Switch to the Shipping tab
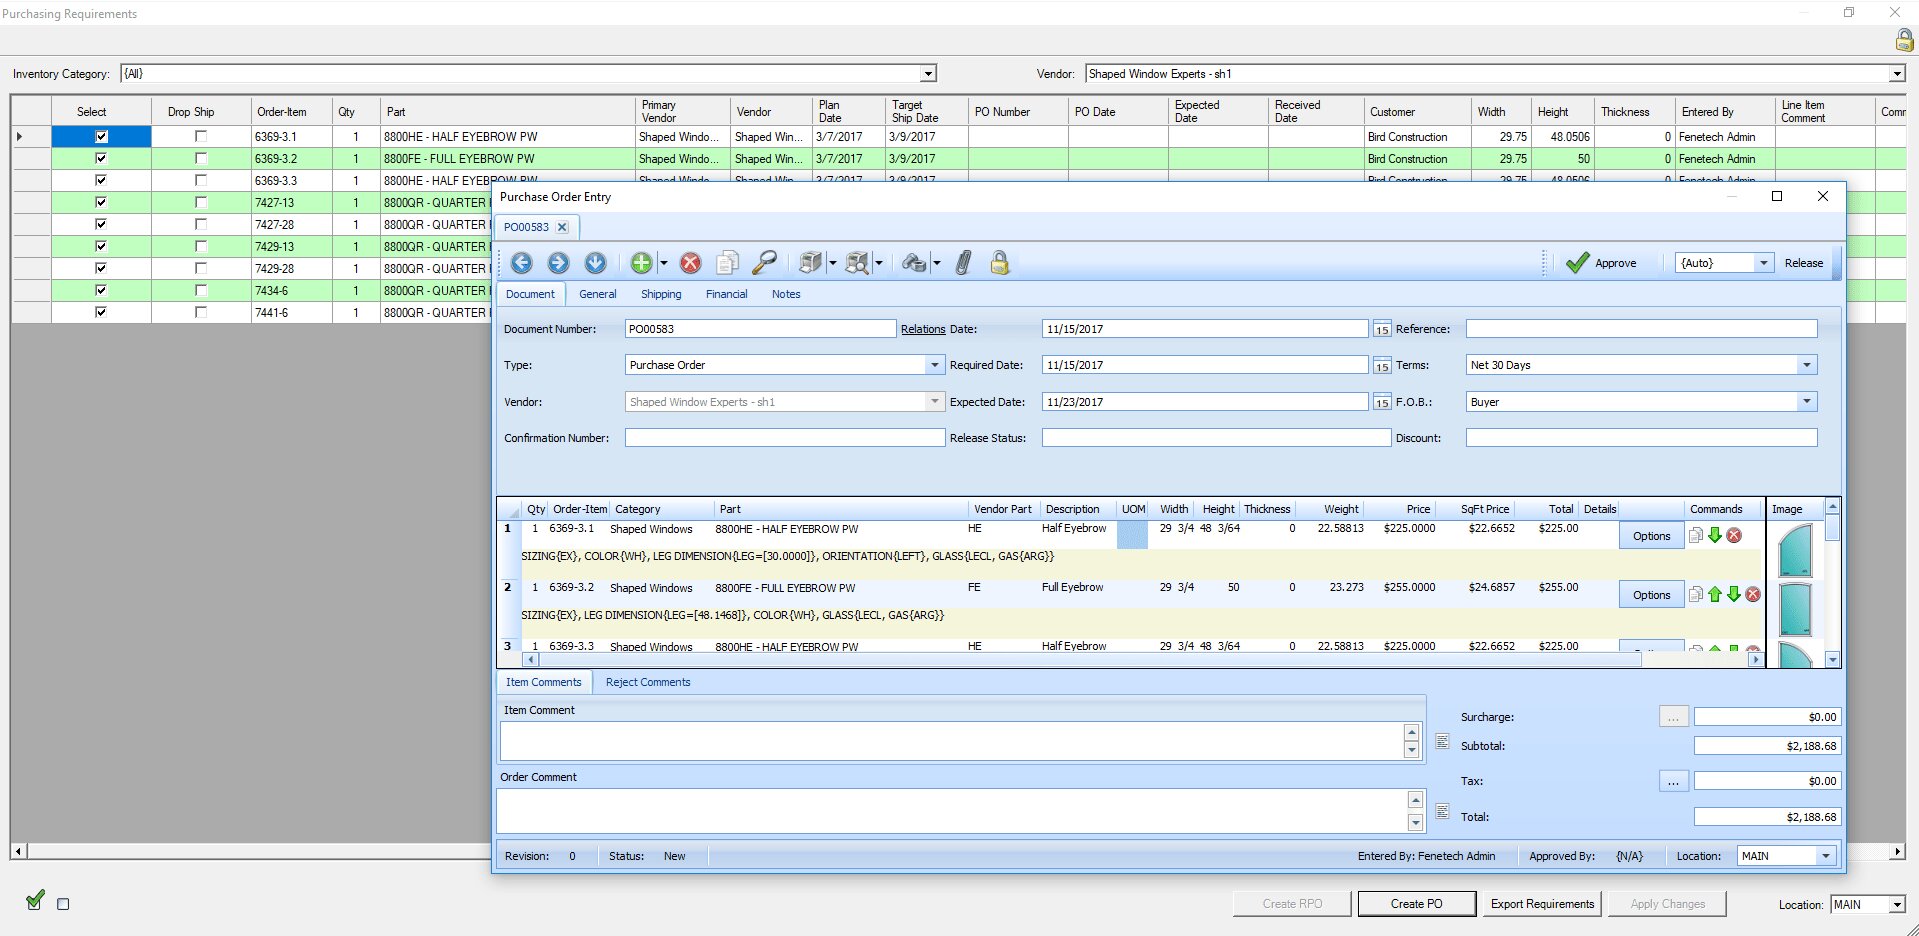 pos(661,294)
